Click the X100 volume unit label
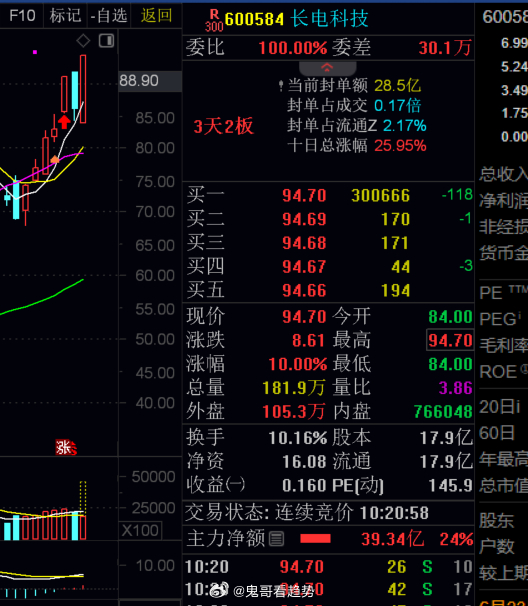528x606 pixels. point(140,530)
